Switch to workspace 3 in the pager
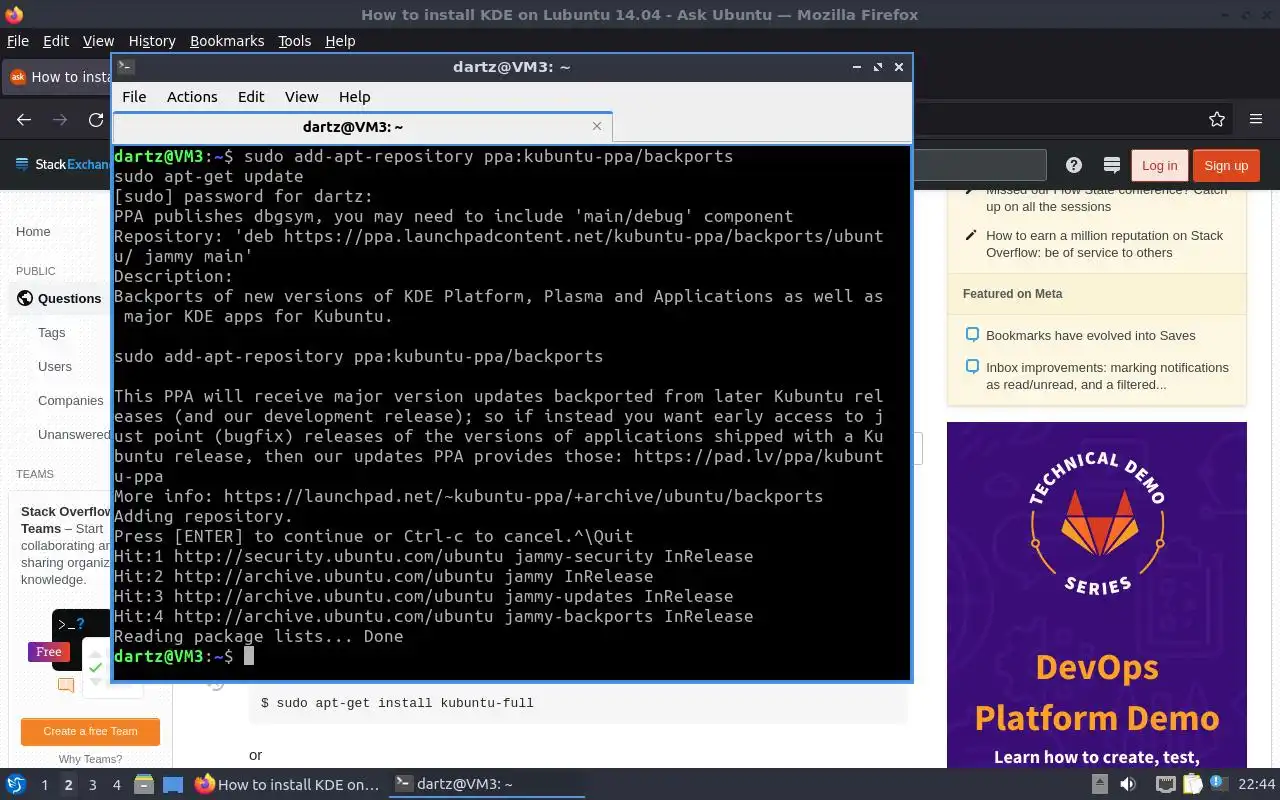Image resolution: width=1280 pixels, height=800 pixels. 92,785
